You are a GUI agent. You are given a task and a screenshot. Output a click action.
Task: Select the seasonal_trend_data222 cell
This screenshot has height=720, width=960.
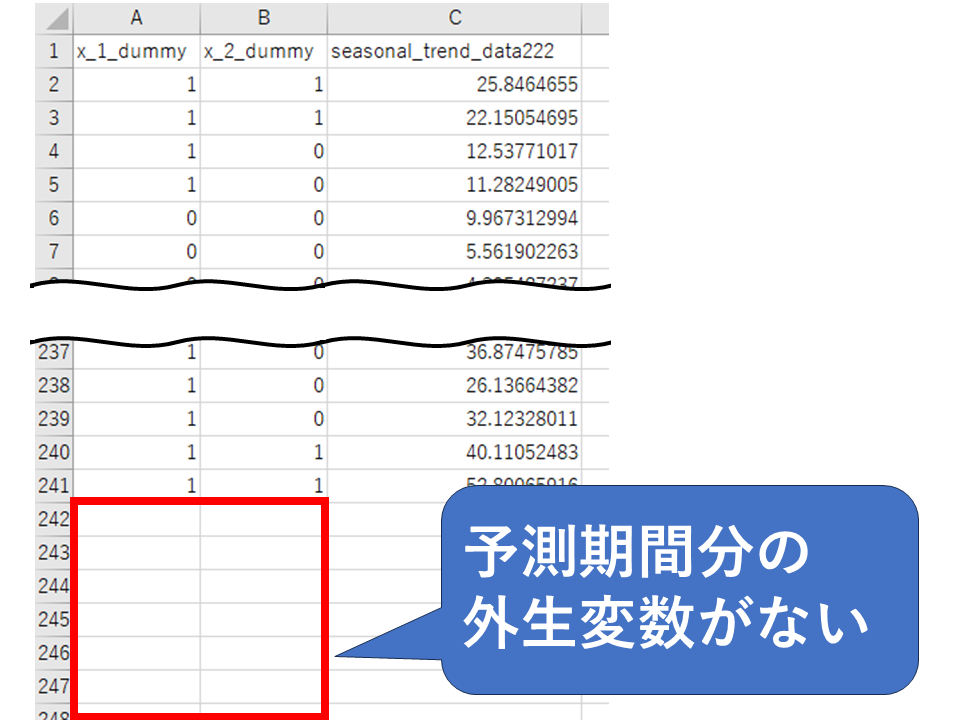pyautogui.click(x=454, y=52)
